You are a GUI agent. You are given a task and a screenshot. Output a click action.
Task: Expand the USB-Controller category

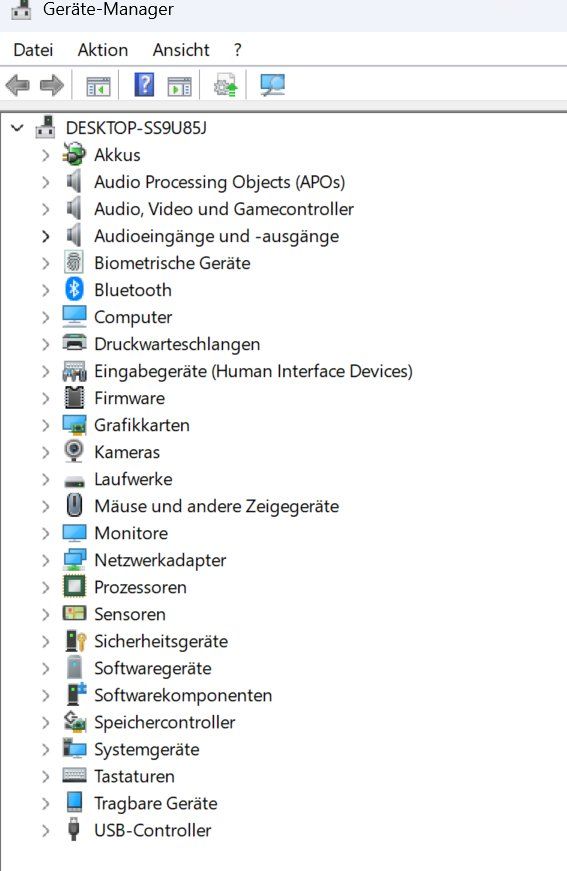[x=46, y=831]
